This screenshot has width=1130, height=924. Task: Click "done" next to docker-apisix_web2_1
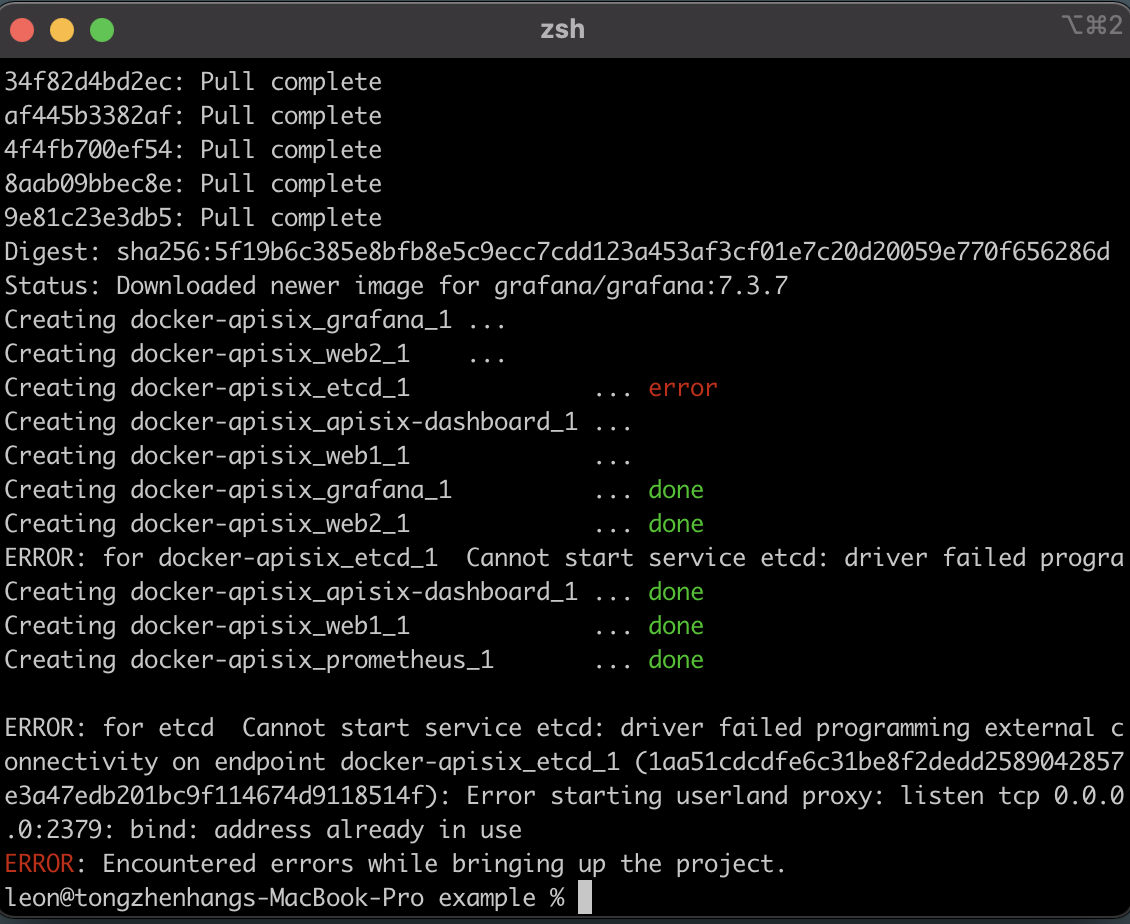(676, 524)
